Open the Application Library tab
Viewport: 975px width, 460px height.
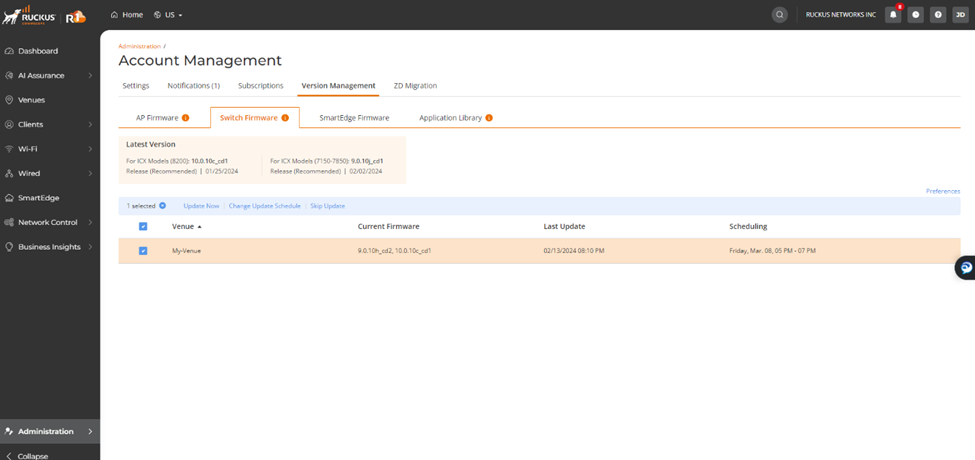coord(451,117)
